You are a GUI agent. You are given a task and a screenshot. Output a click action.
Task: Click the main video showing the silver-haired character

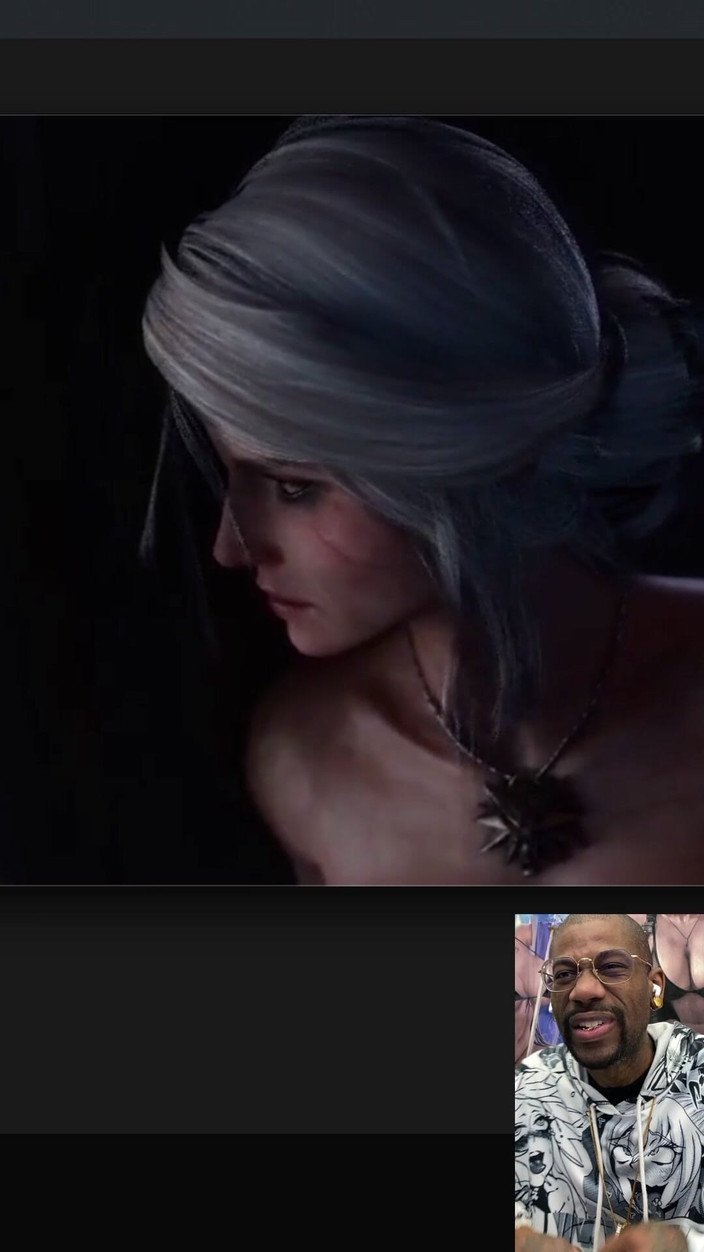[352, 500]
